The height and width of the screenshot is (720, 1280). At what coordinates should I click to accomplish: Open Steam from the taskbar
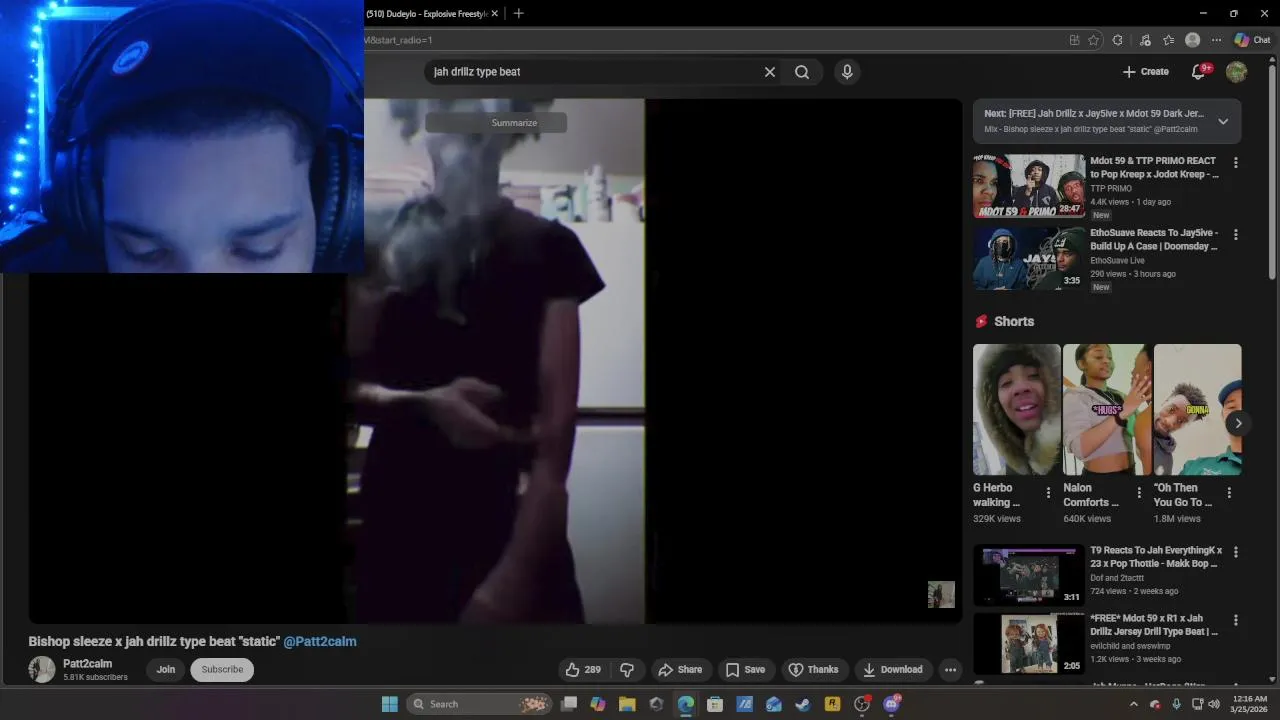(x=802, y=704)
